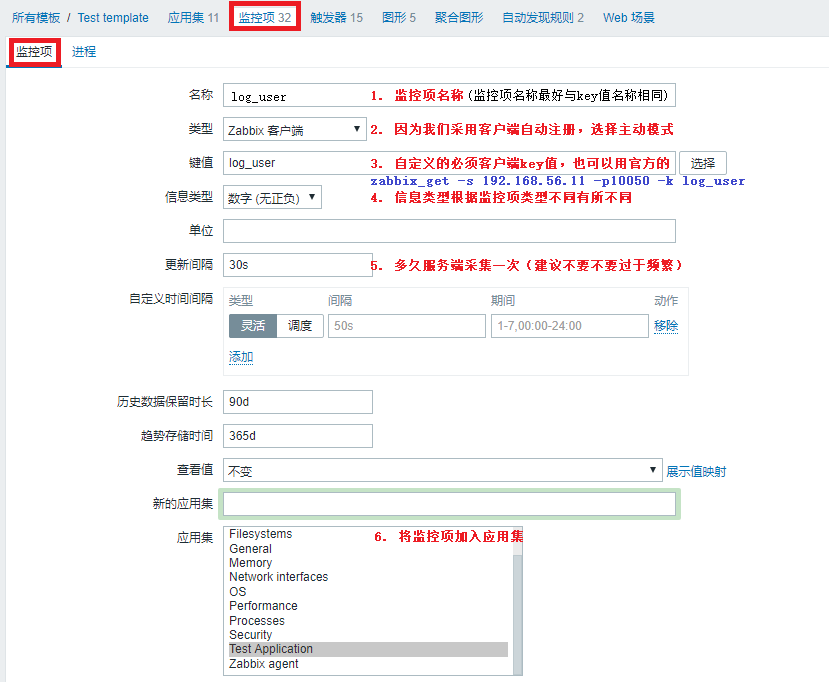The height and width of the screenshot is (682, 829).
Task: Select the 灵活 interval type toggle
Action: click(253, 326)
